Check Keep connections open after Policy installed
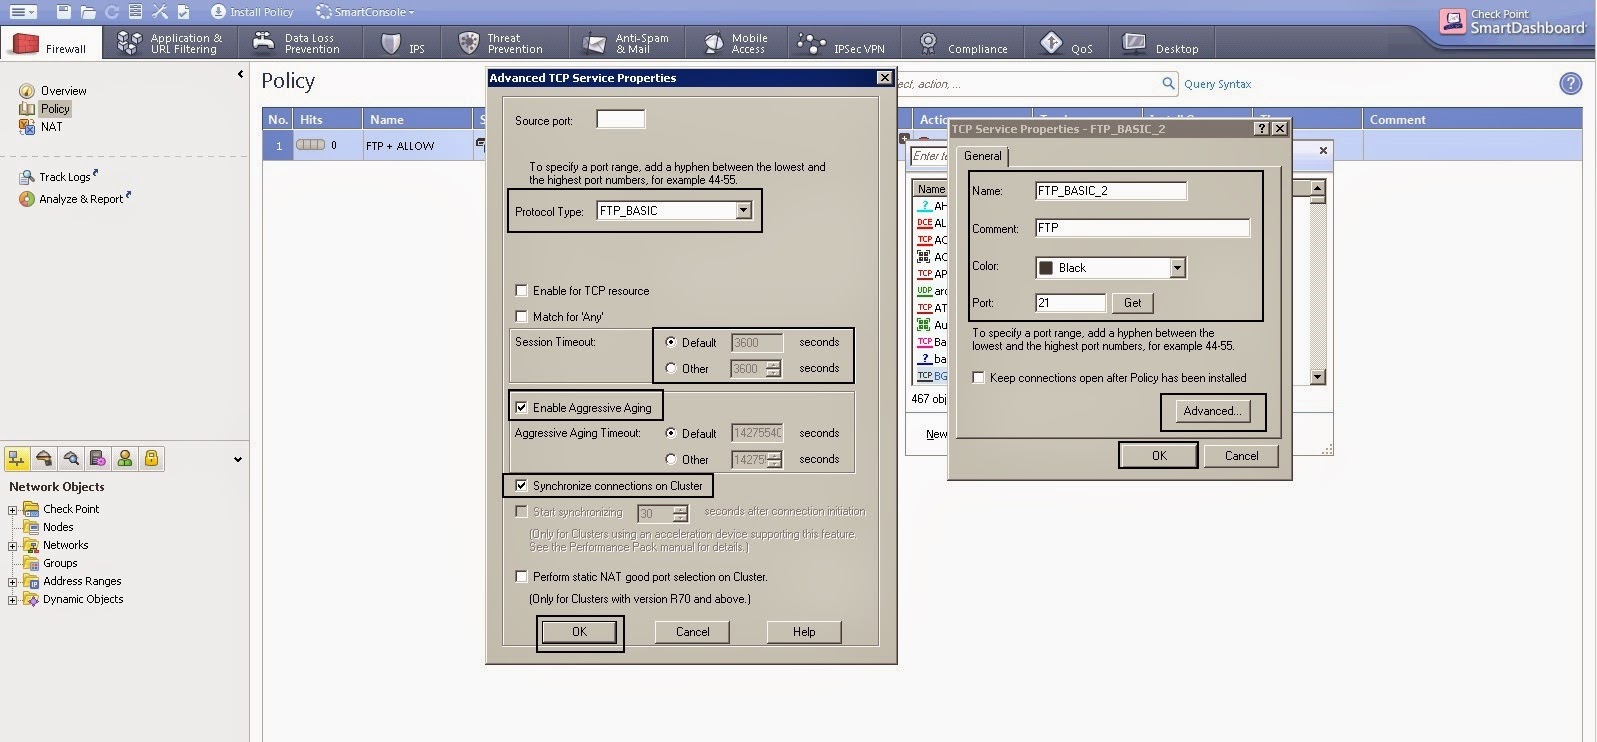The image size is (1597, 742). pyautogui.click(x=979, y=378)
